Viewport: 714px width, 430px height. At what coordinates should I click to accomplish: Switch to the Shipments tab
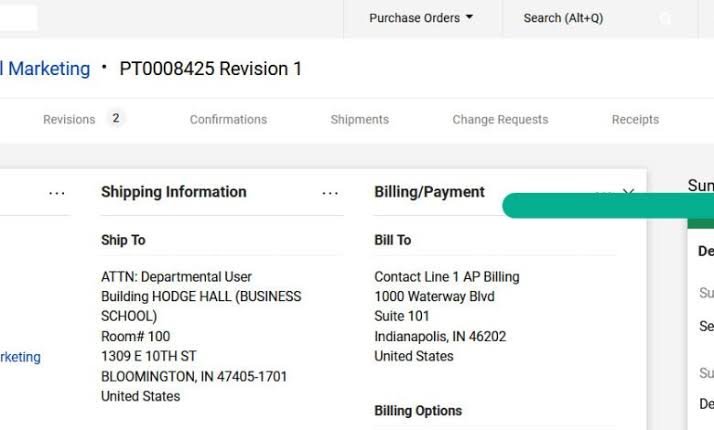tap(360, 119)
